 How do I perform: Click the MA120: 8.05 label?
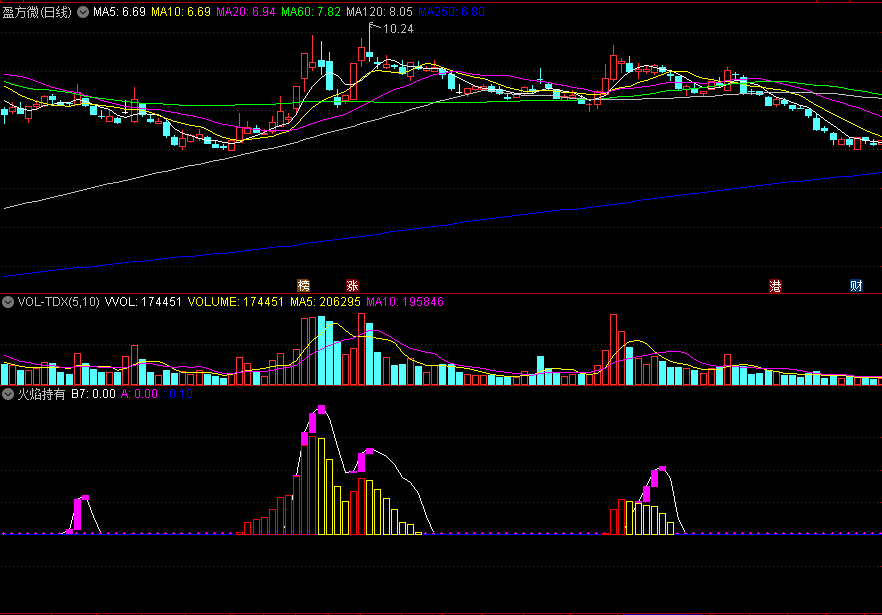pos(379,12)
